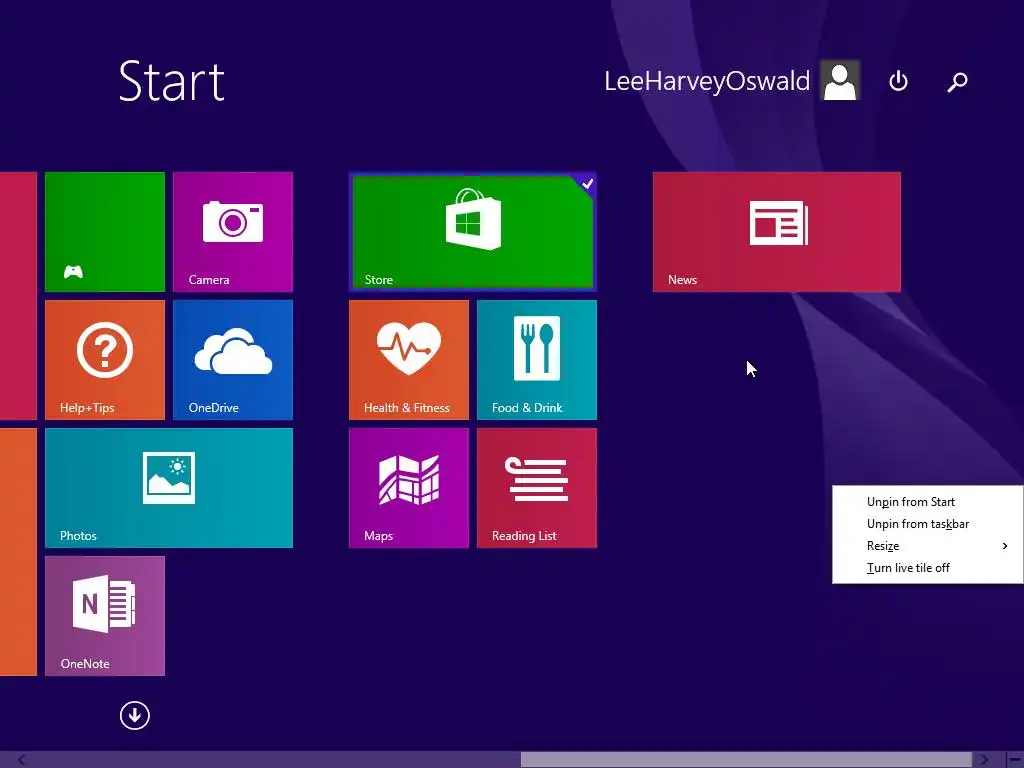Expand the Resize submenu arrow

pos(1005,546)
